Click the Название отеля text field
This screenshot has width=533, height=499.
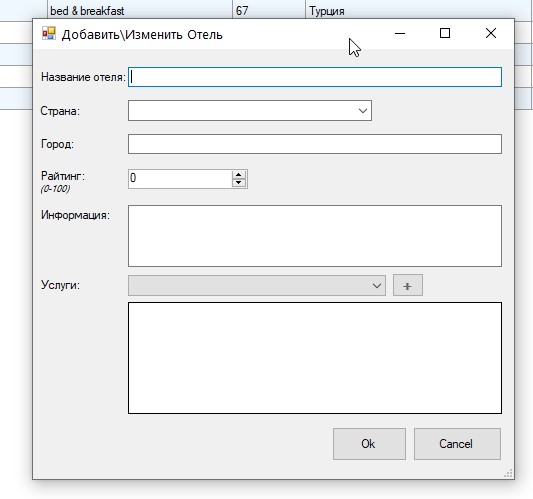315,77
